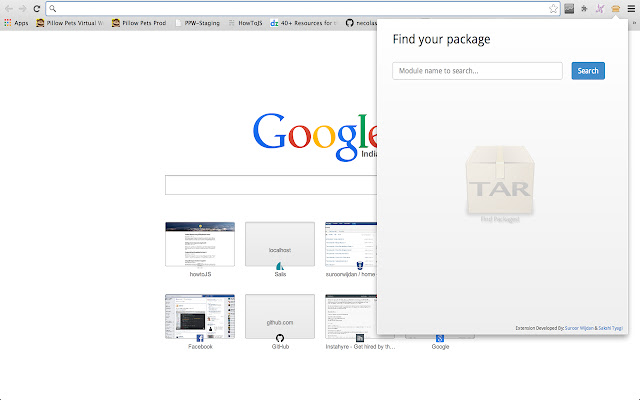Image resolution: width=640 pixels, height=400 pixels.
Task: Open the Instahyre thumbnail
Action: [351, 316]
